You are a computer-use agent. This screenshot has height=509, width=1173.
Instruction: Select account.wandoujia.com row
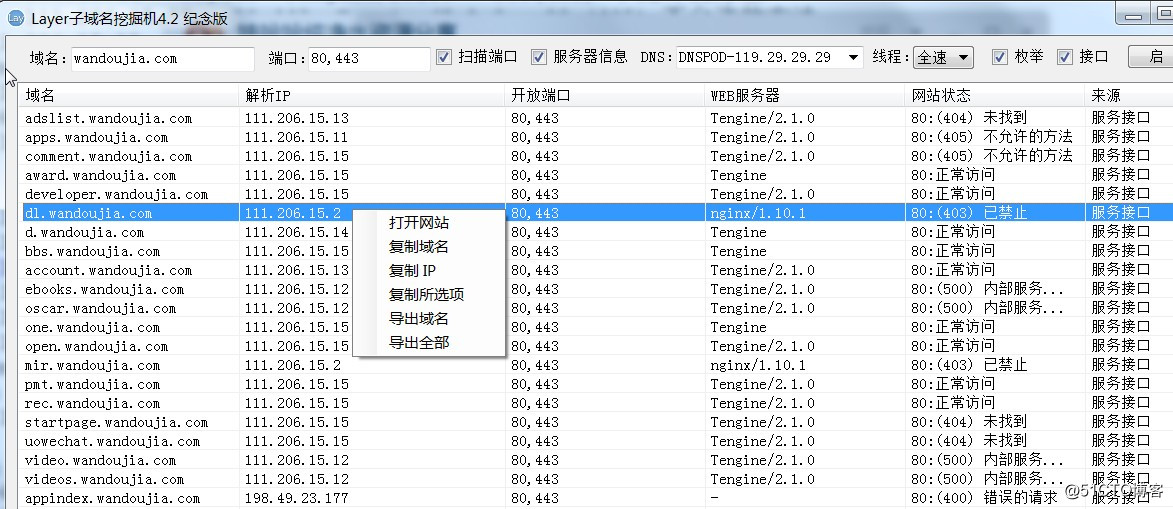point(596,271)
